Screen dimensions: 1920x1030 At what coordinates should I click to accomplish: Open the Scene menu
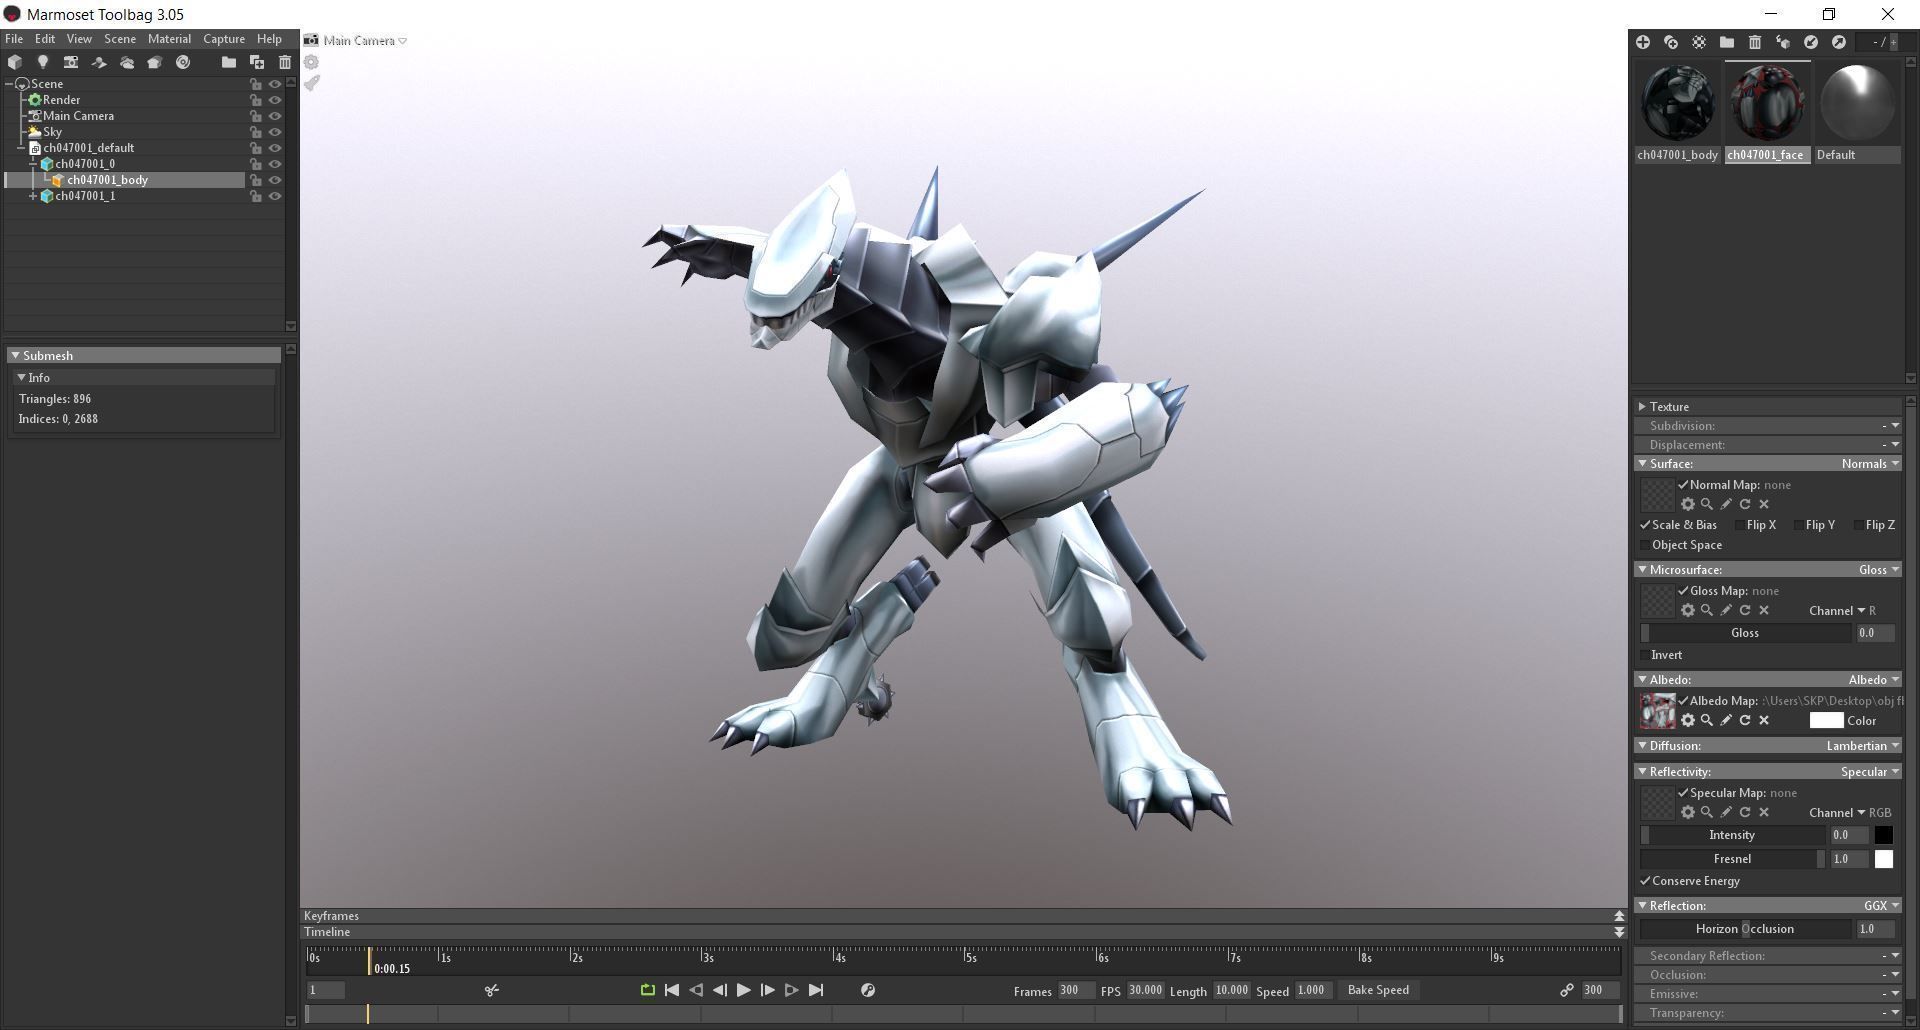(x=120, y=39)
